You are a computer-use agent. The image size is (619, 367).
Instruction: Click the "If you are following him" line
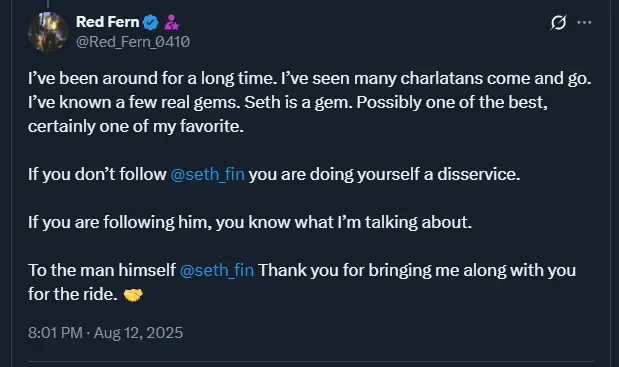point(250,222)
